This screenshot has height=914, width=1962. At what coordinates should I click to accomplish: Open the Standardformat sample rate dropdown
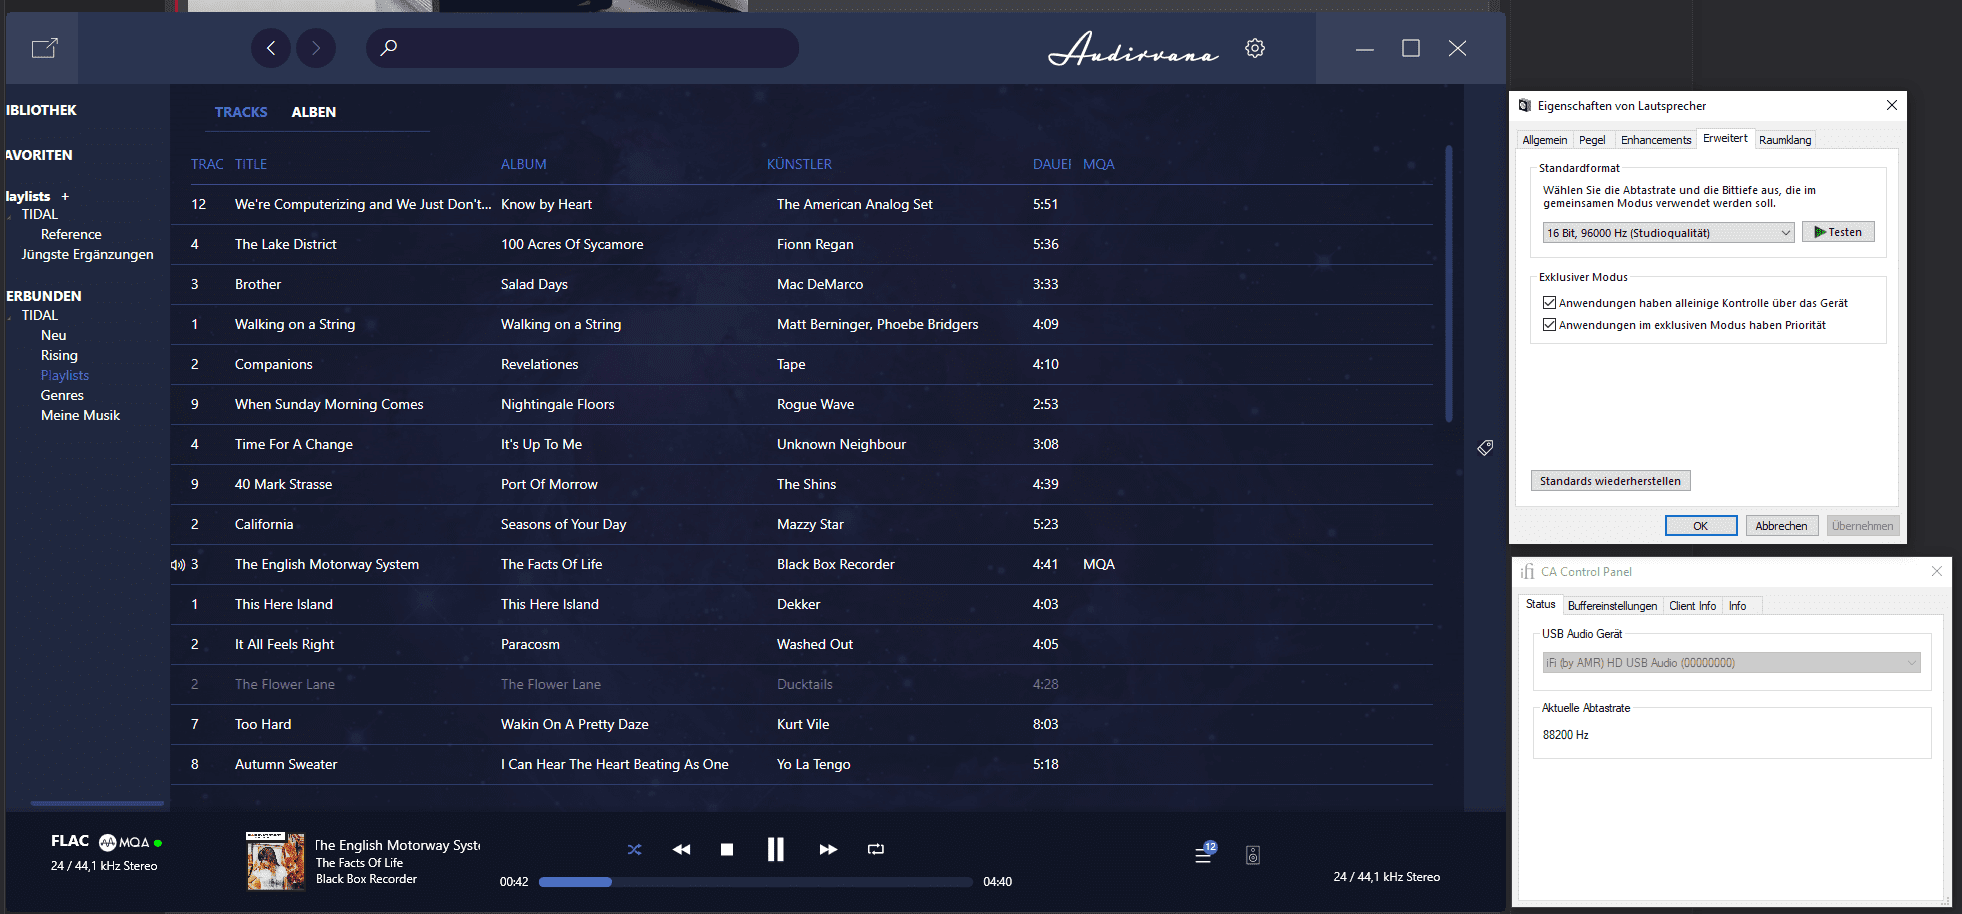click(x=1669, y=233)
